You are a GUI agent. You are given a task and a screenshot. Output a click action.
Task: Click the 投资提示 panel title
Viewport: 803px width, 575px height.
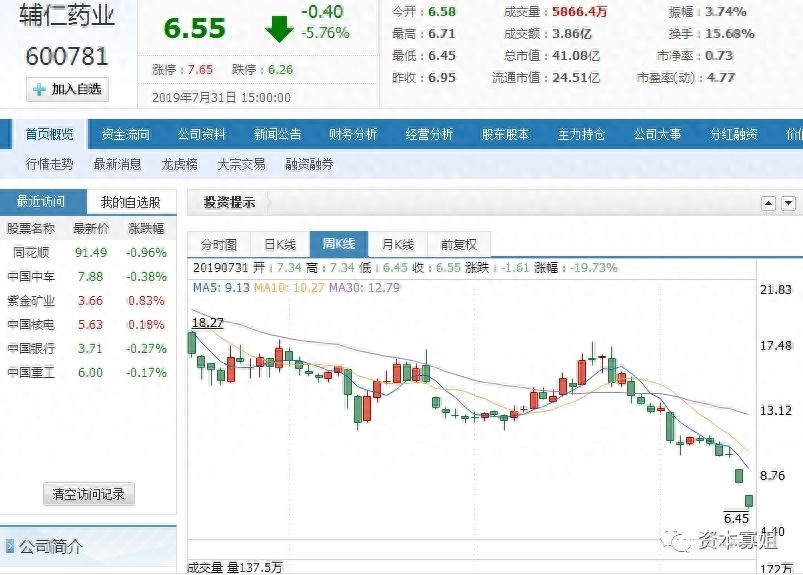229,203
